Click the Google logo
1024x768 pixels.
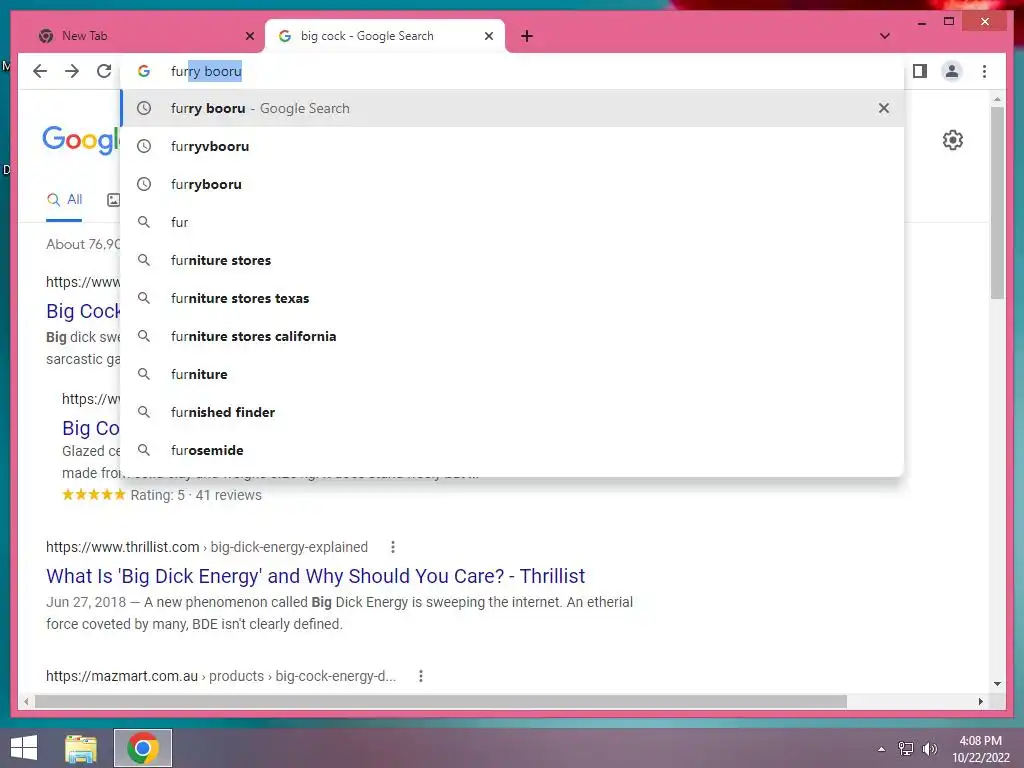[81, 140]
